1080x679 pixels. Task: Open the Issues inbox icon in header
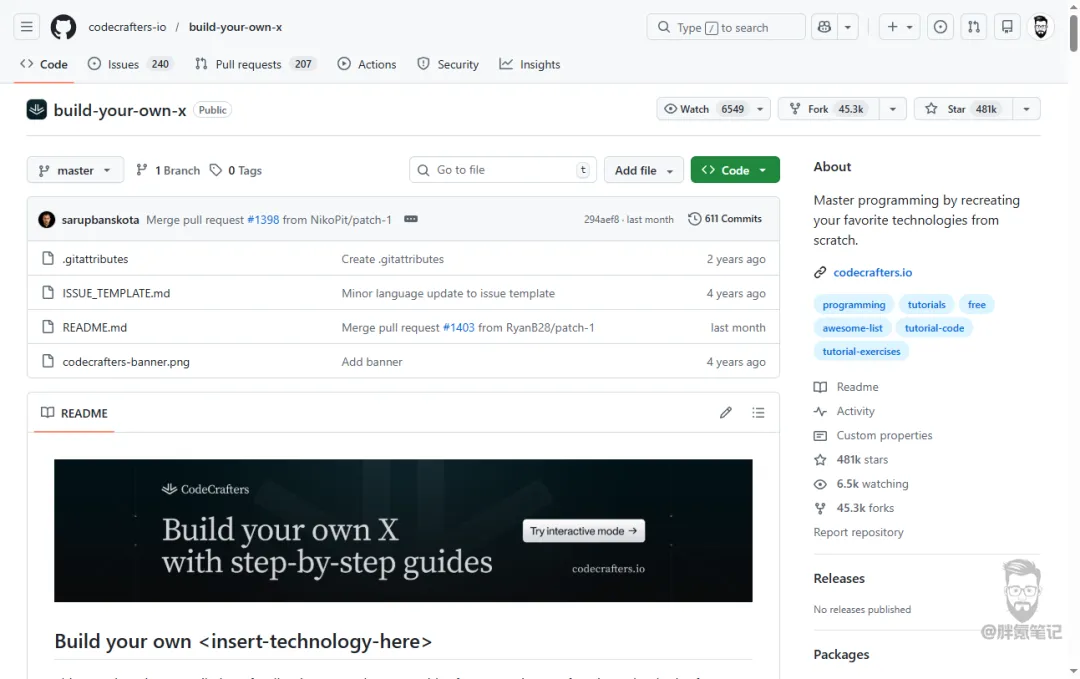940,27
